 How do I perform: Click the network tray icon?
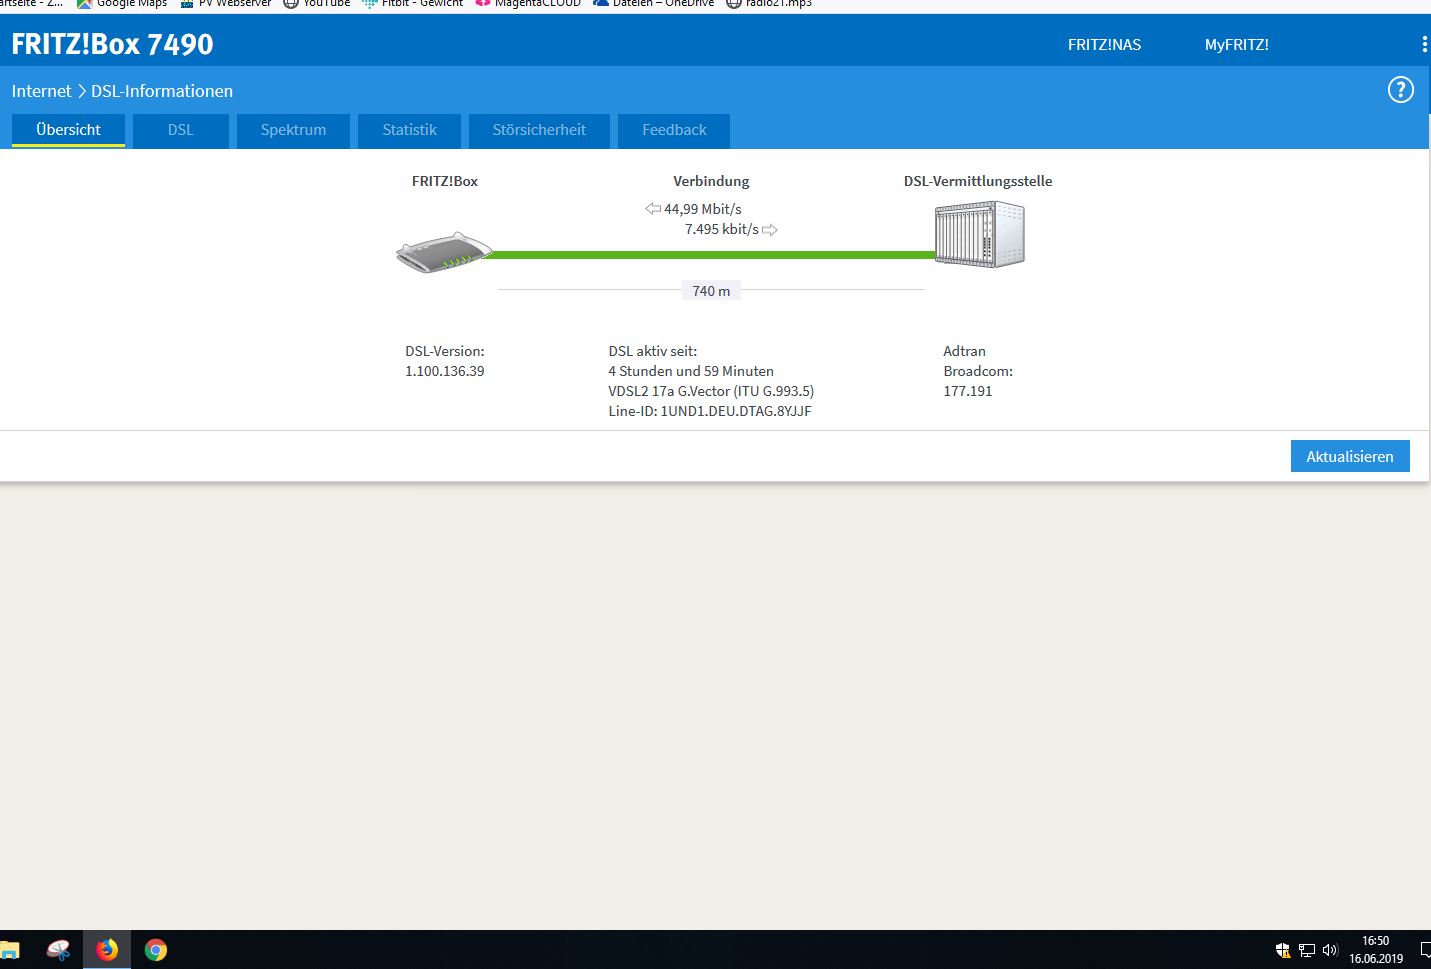click(x=1307, y=950)
